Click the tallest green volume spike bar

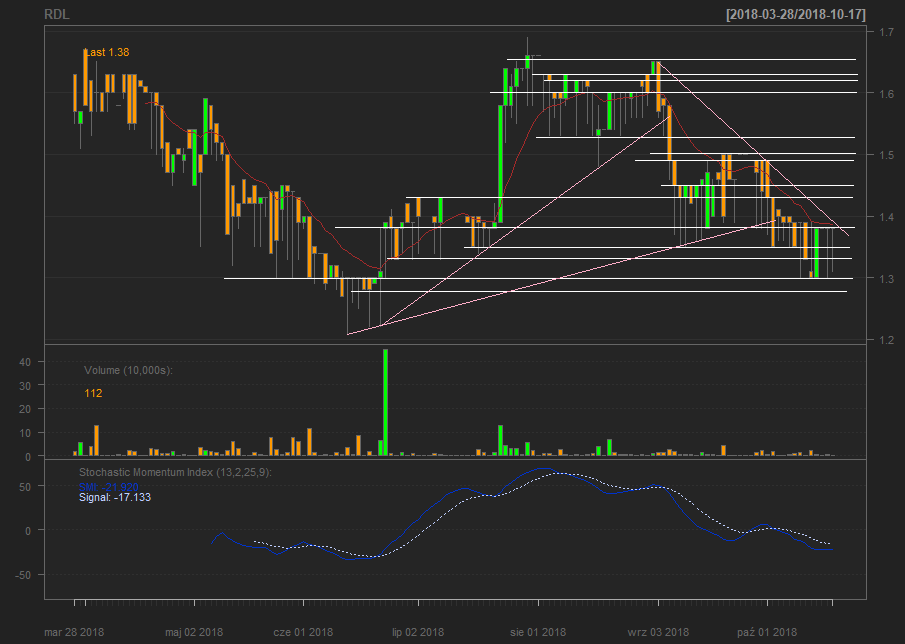[x=386, y=402]
